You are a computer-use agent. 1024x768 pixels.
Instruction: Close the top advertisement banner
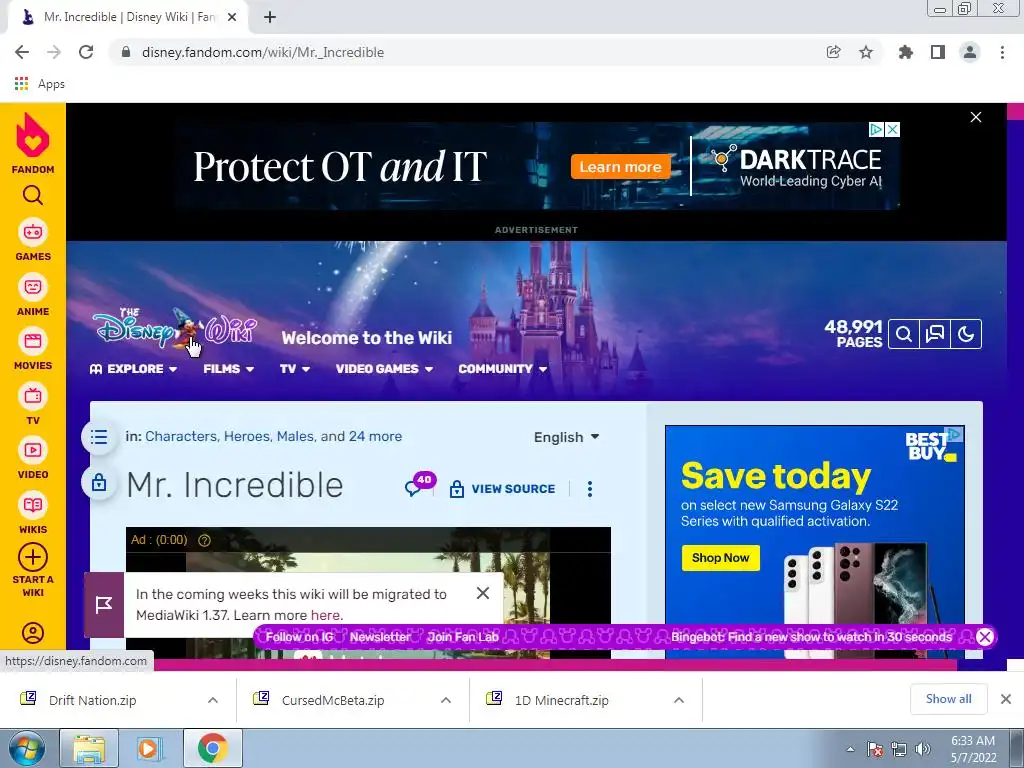pyautogui.click(x=976, y=117)
